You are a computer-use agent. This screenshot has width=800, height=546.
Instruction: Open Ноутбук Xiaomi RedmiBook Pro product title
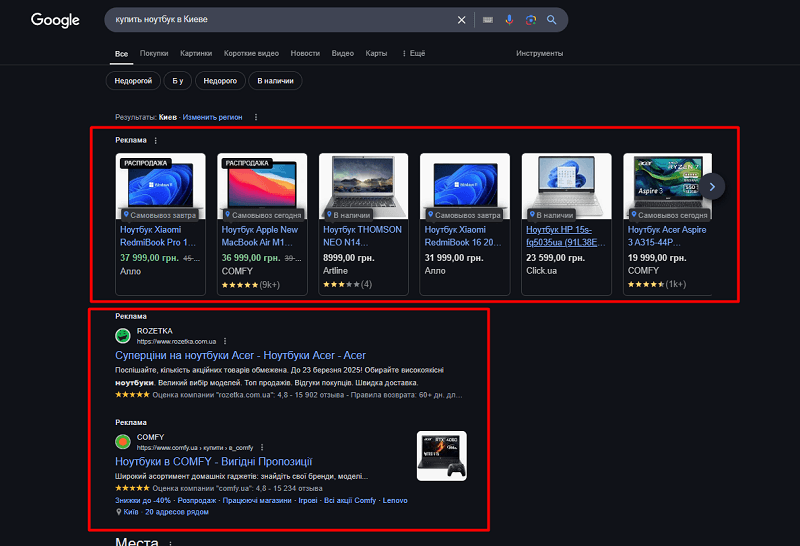coord(158,236)
